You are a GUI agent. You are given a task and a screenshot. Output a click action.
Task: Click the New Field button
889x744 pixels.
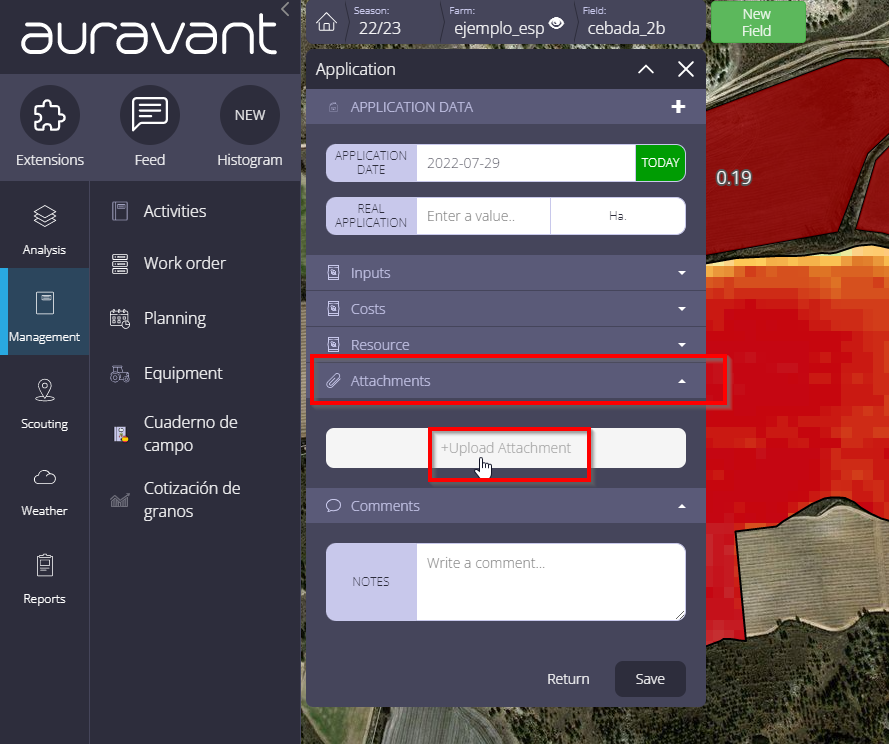click(x=758, y=22)
